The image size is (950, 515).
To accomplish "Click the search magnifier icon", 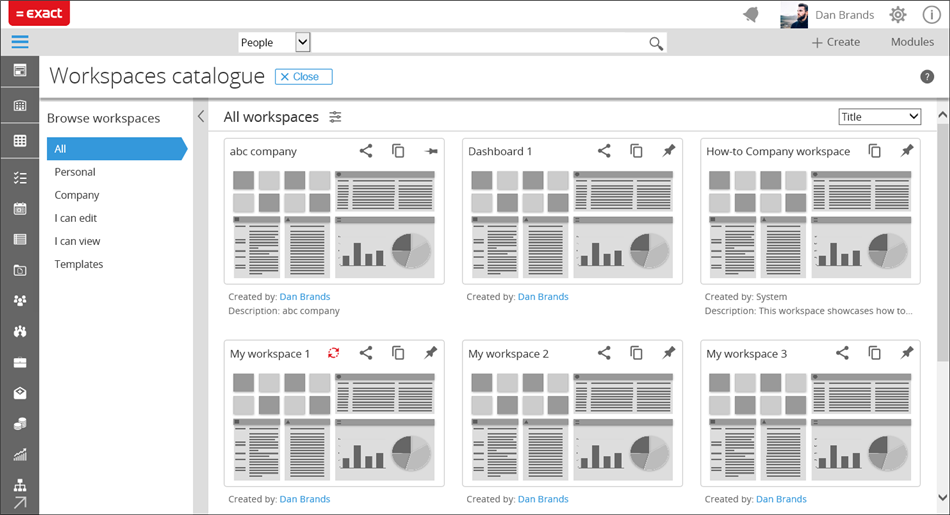I will coord(656,43).
